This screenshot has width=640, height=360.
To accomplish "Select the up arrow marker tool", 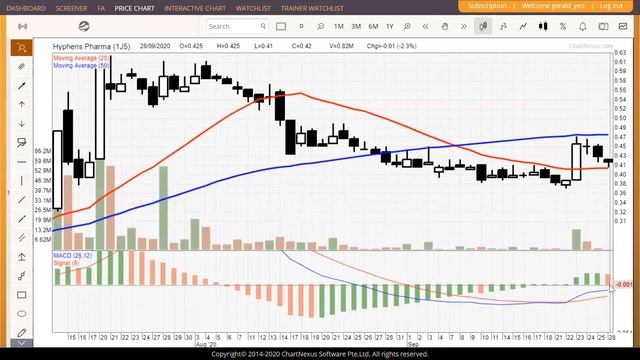I will coord(22,104).
